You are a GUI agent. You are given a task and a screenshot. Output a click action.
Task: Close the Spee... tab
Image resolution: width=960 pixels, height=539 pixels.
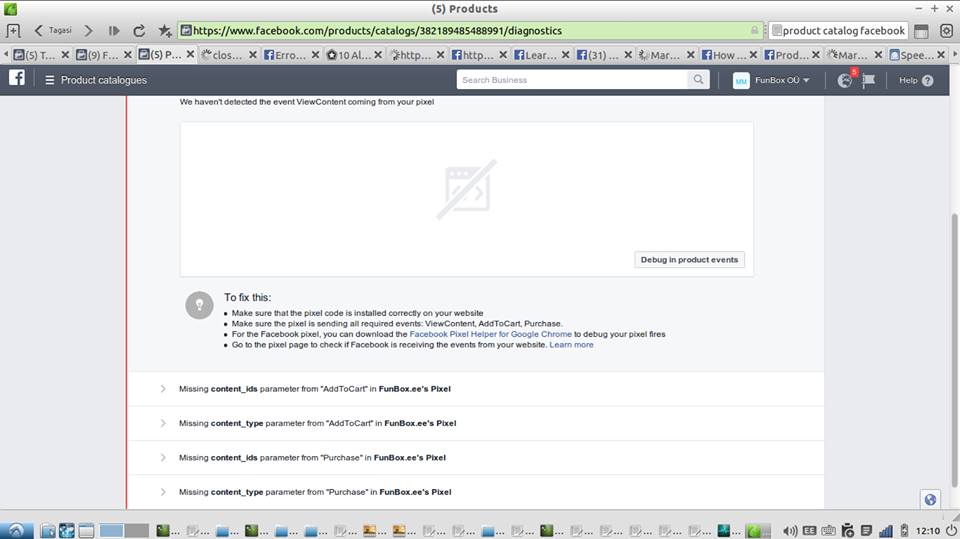(941, 55)
